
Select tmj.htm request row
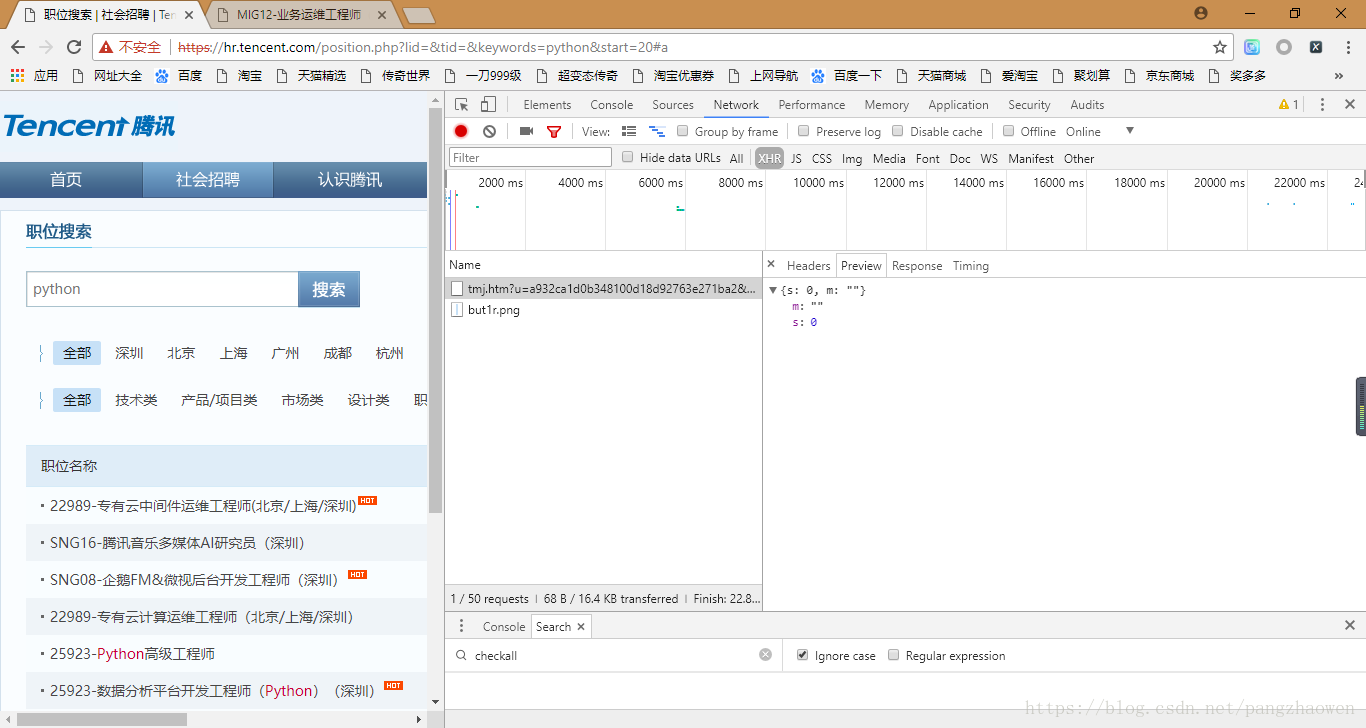(603, 288)
